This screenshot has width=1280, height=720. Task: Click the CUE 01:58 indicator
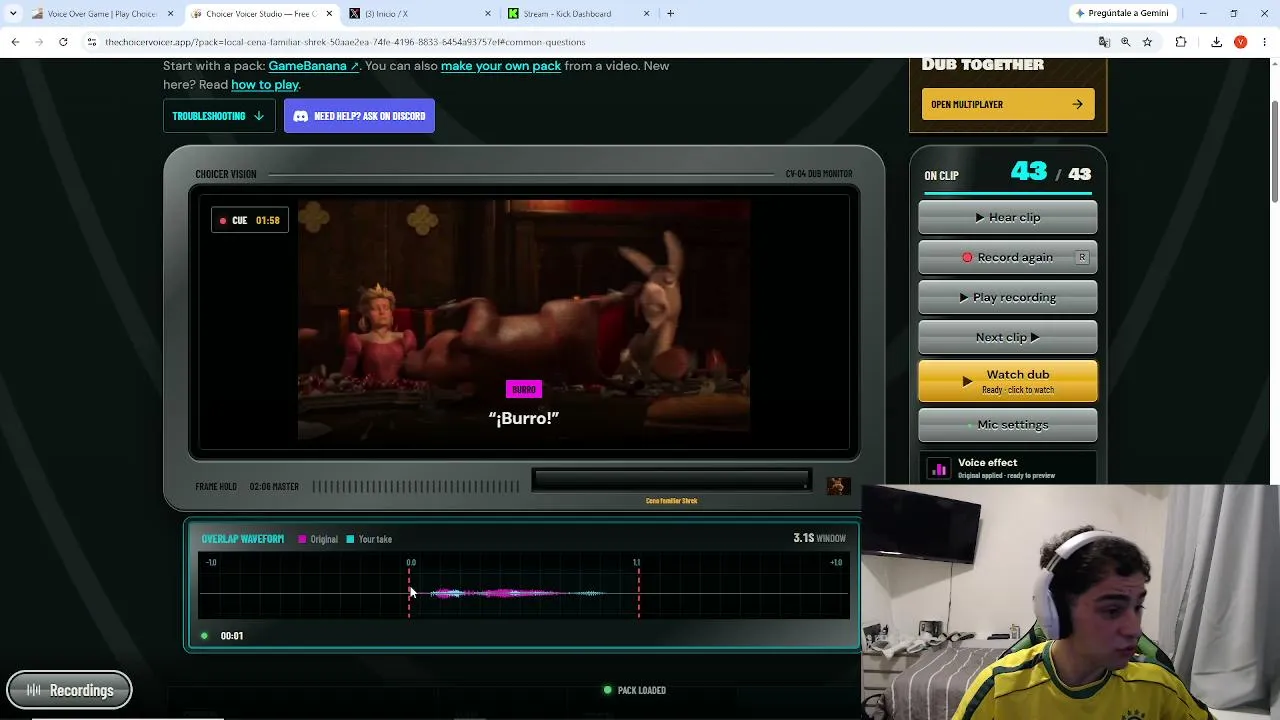(x=250, y=220)
